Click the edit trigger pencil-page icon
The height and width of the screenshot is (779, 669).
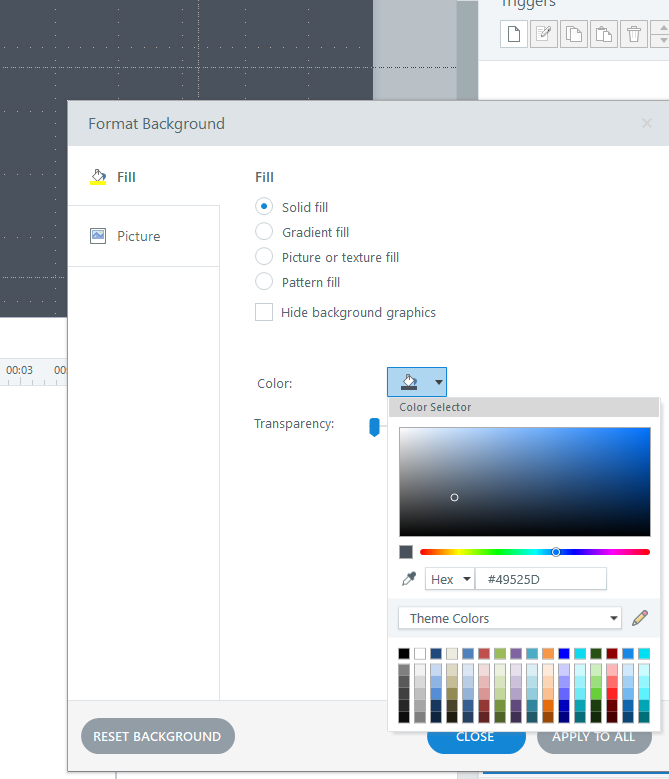coord(543,34)
